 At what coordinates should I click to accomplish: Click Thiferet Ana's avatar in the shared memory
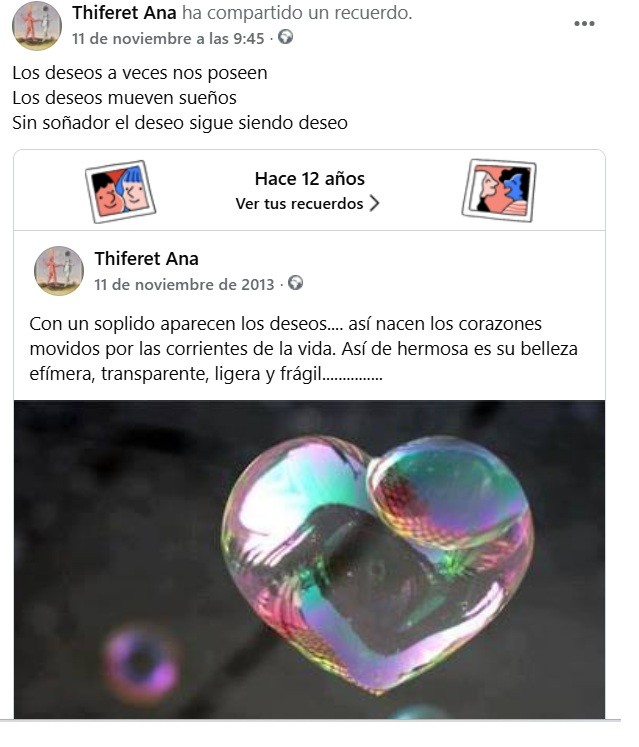[59, 271]
